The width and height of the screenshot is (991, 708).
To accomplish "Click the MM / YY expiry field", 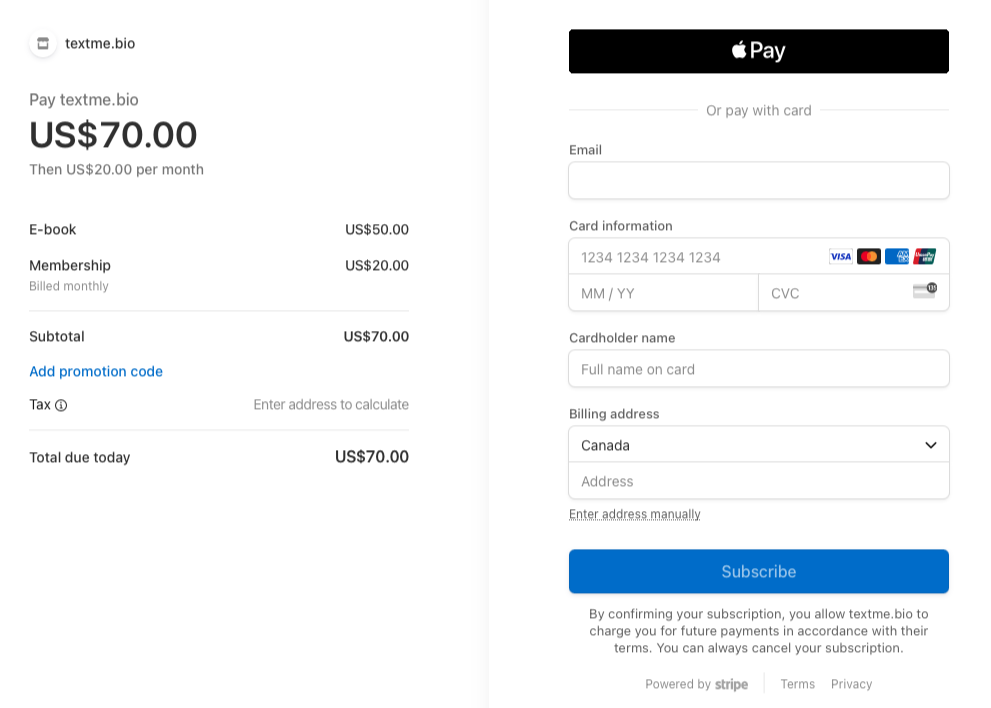I will tap(663, 293).
